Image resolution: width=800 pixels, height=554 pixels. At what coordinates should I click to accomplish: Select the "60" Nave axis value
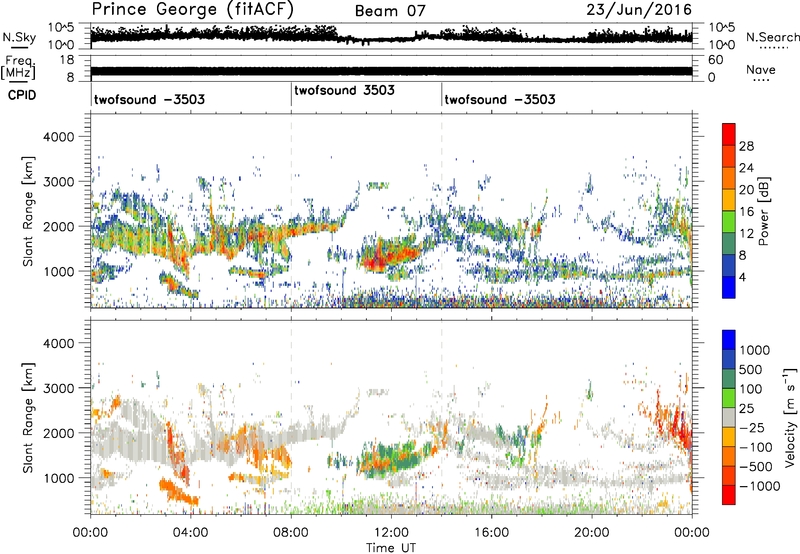715,60
